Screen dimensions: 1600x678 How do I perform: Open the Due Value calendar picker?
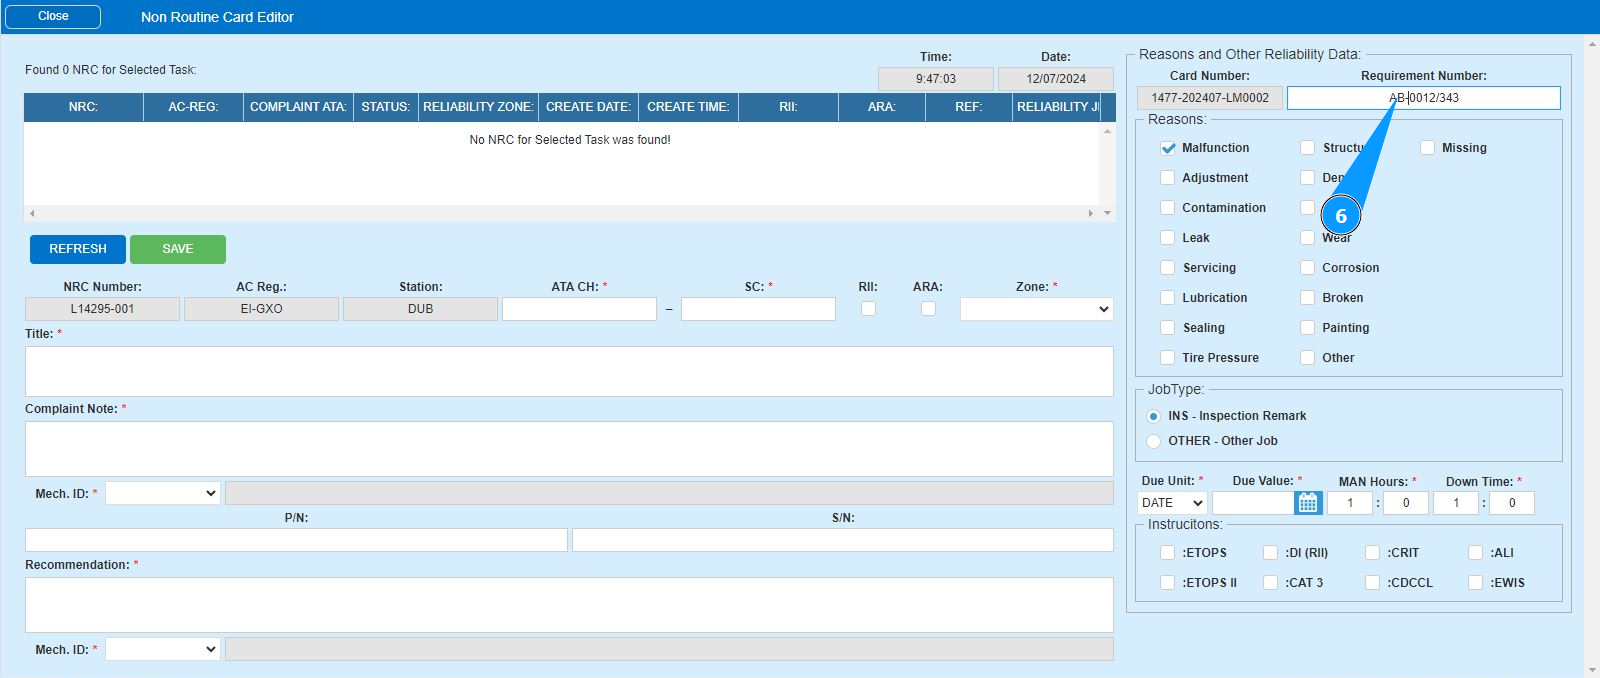pyautogui.click(x=1307, y=503)
